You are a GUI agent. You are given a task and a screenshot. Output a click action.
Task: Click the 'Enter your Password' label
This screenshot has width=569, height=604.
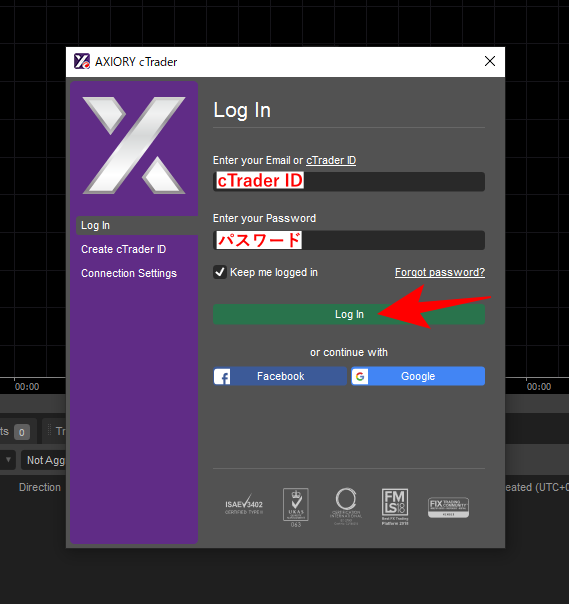click(264, 218)
